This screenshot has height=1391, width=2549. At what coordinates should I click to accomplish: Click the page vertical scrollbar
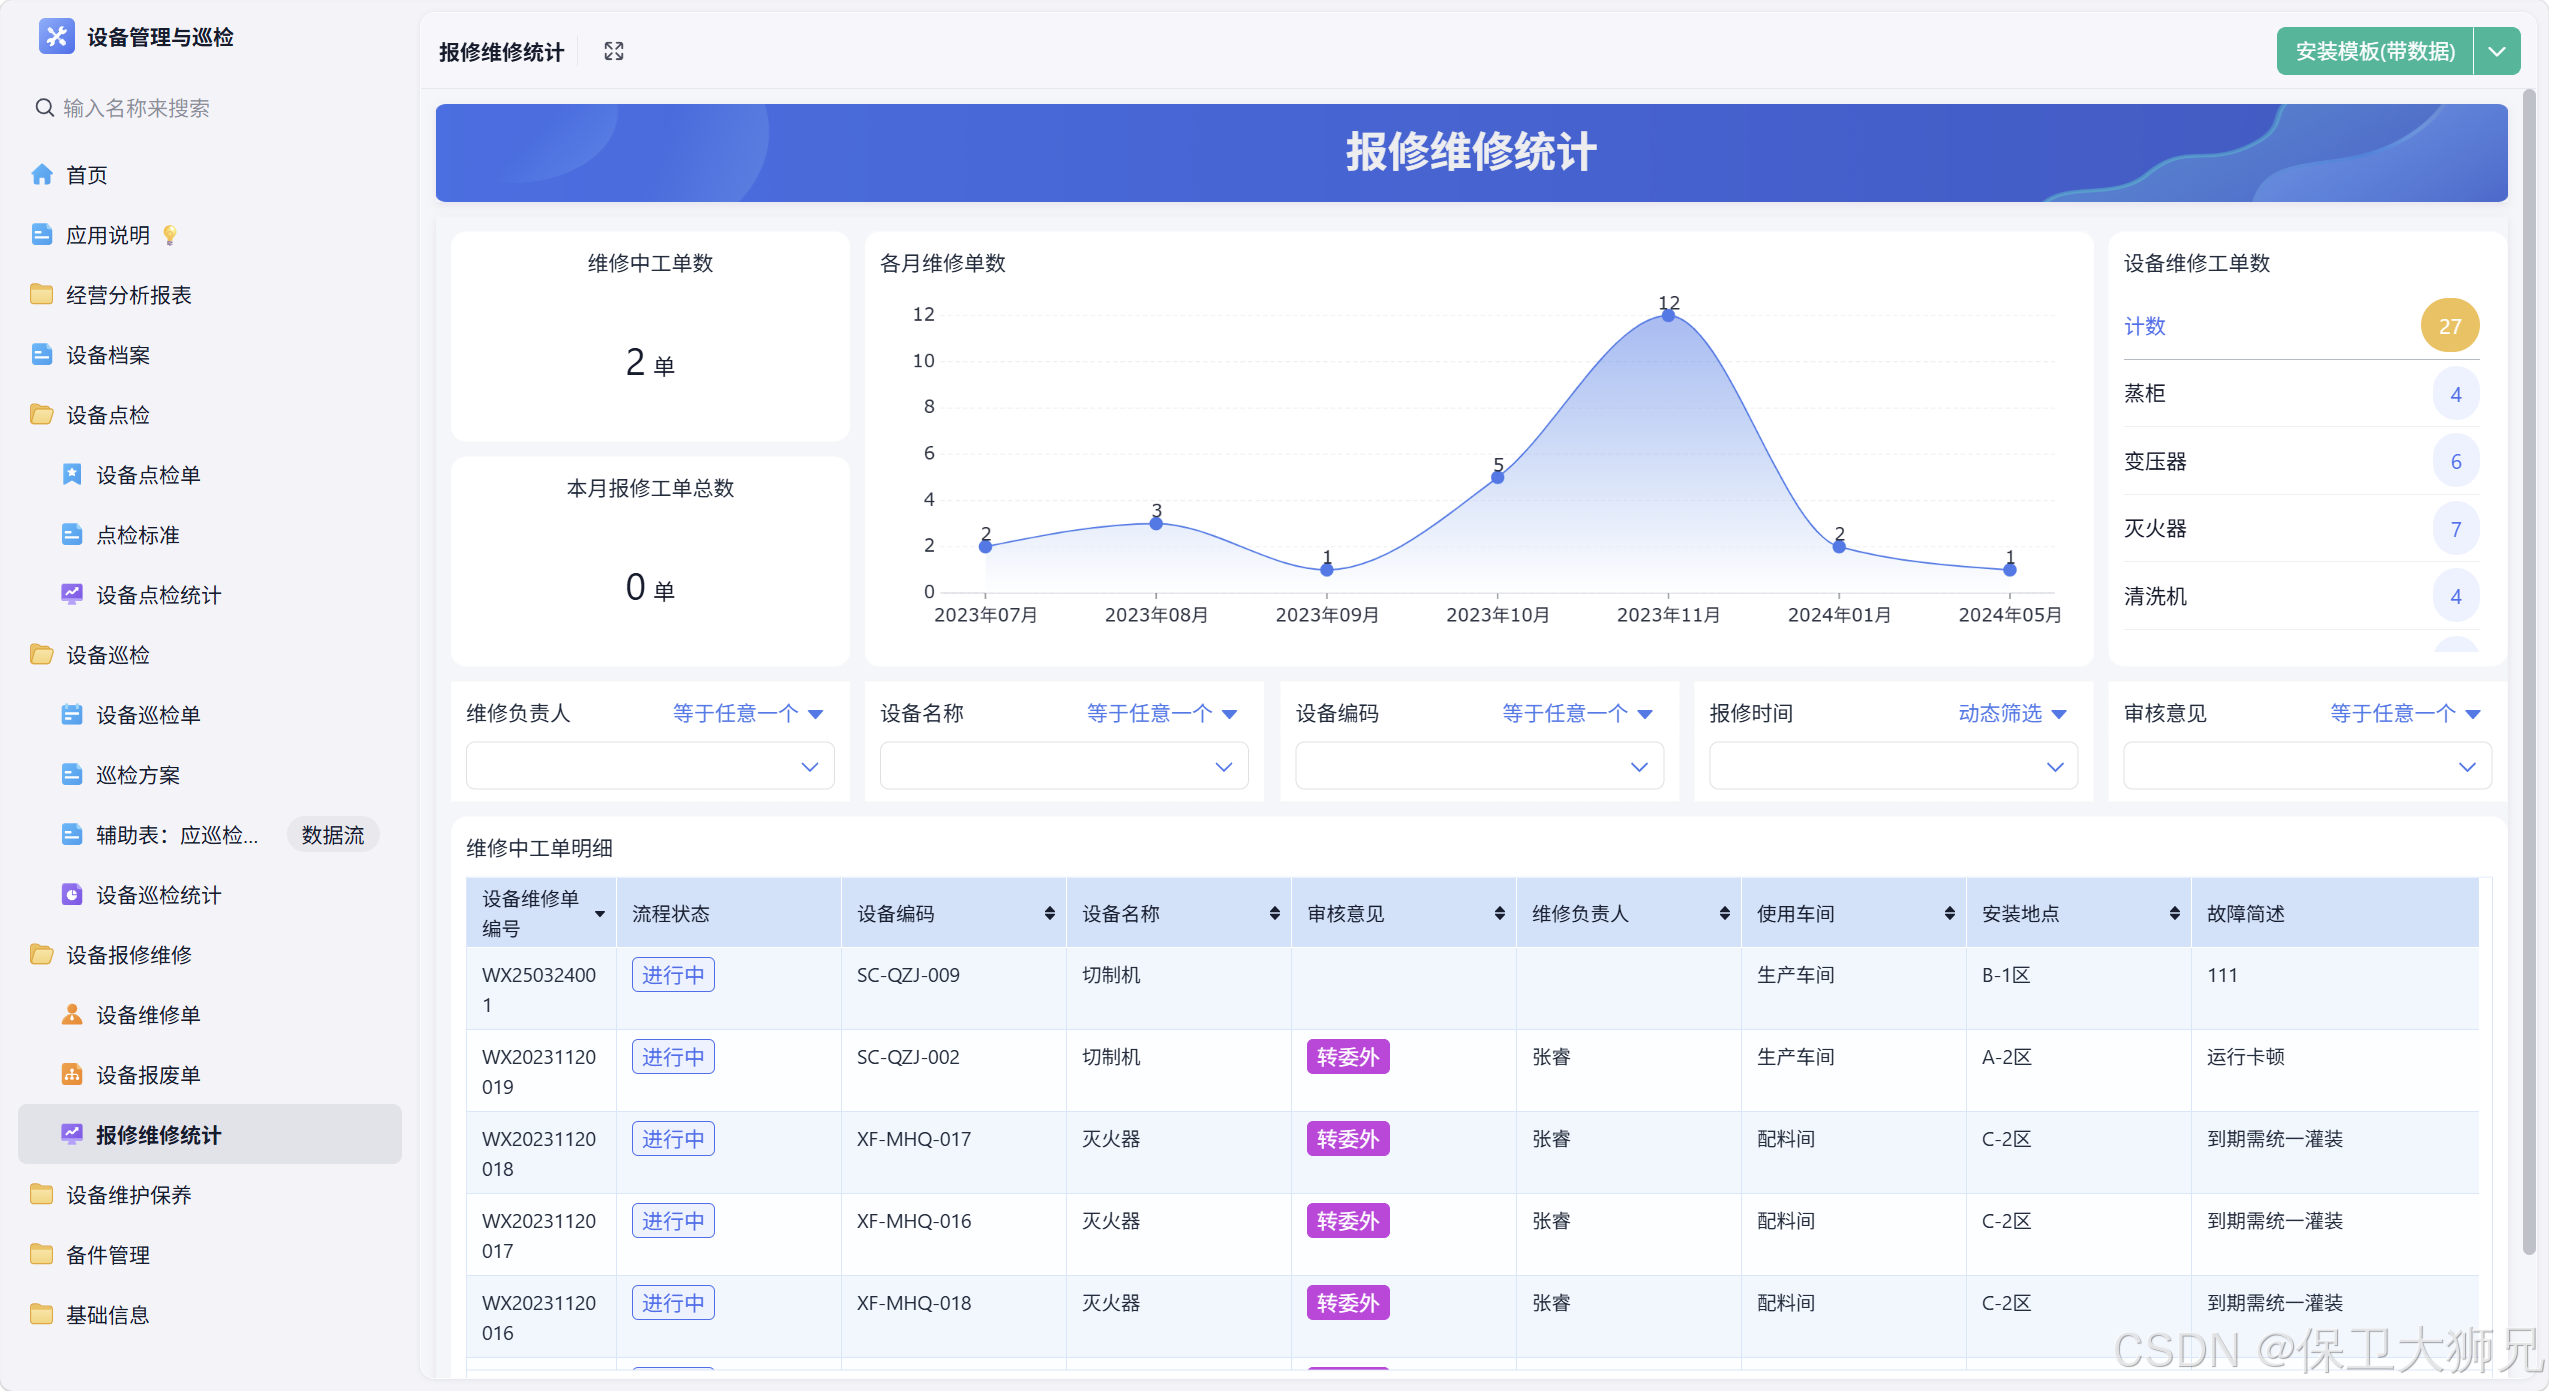click(x=2529, y=672)
